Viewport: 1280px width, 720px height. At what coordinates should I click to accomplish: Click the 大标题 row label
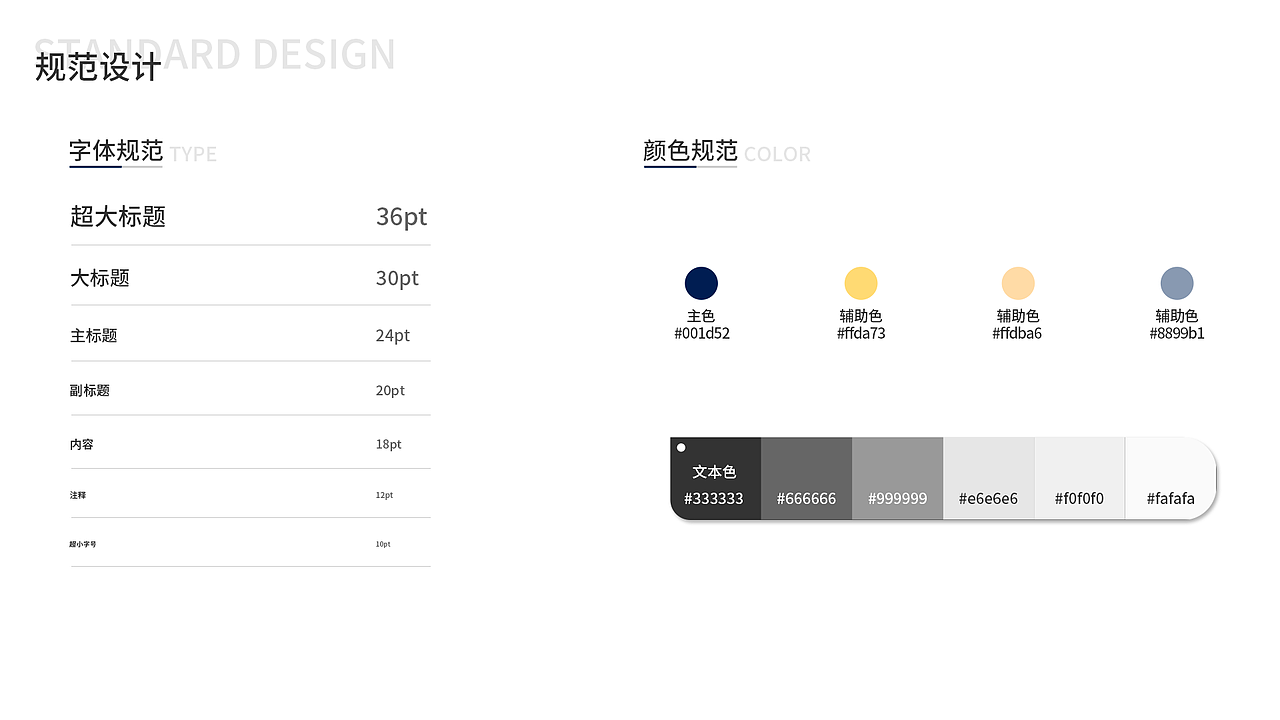(x=100, y=278)
